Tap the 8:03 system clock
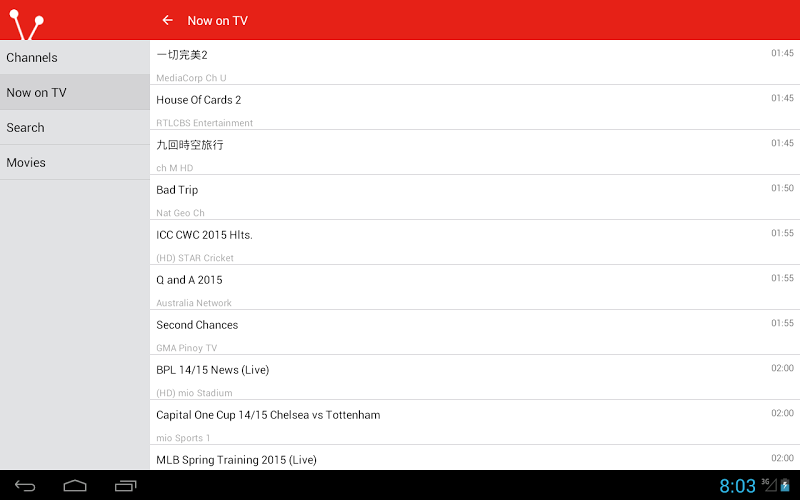800x500 pixels. tap(737, 486)
